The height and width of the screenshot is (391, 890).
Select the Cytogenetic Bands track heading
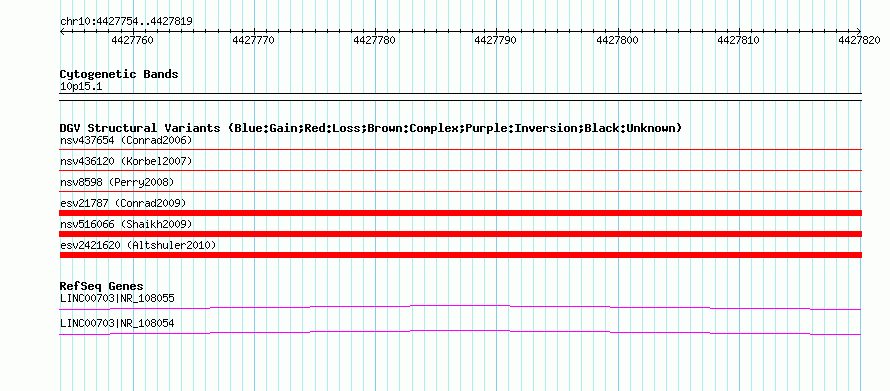[x=119, y=74]
